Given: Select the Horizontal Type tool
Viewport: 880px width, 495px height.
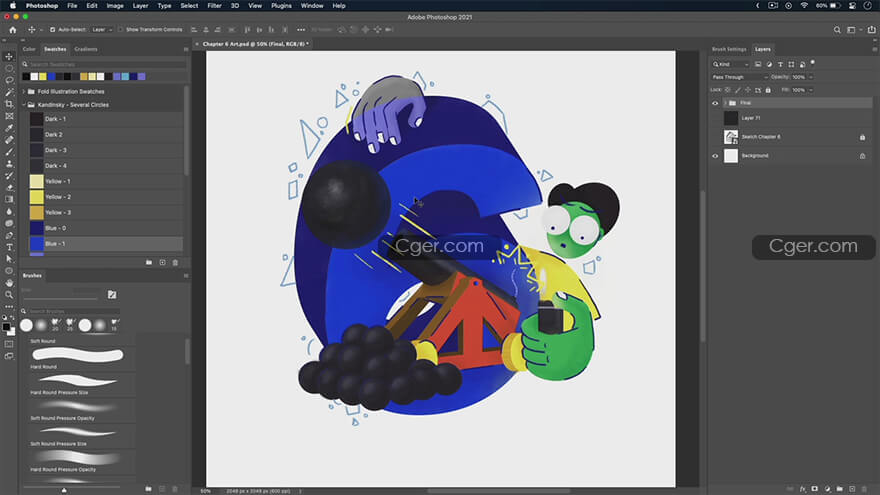Looking at the screenshot, I should (9, 247).
